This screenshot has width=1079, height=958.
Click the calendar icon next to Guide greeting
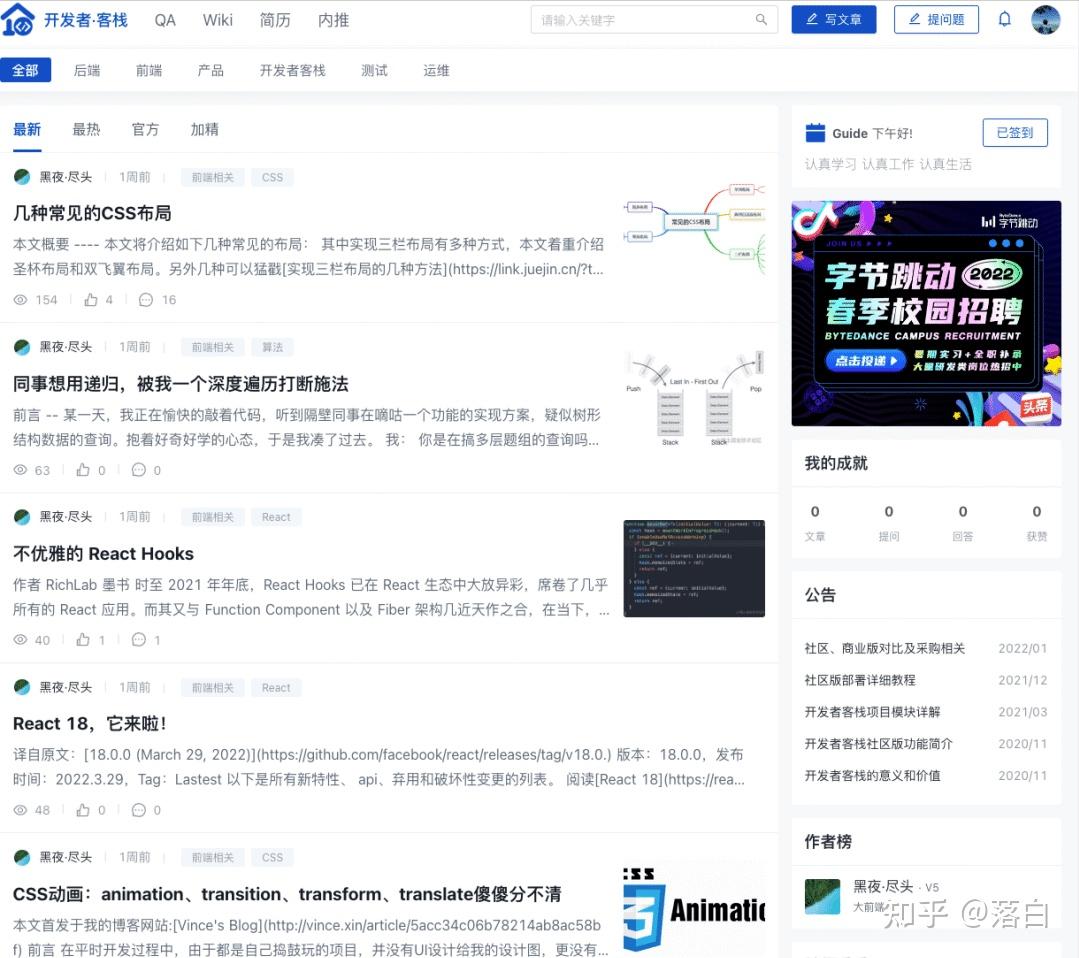coord(817,132)
